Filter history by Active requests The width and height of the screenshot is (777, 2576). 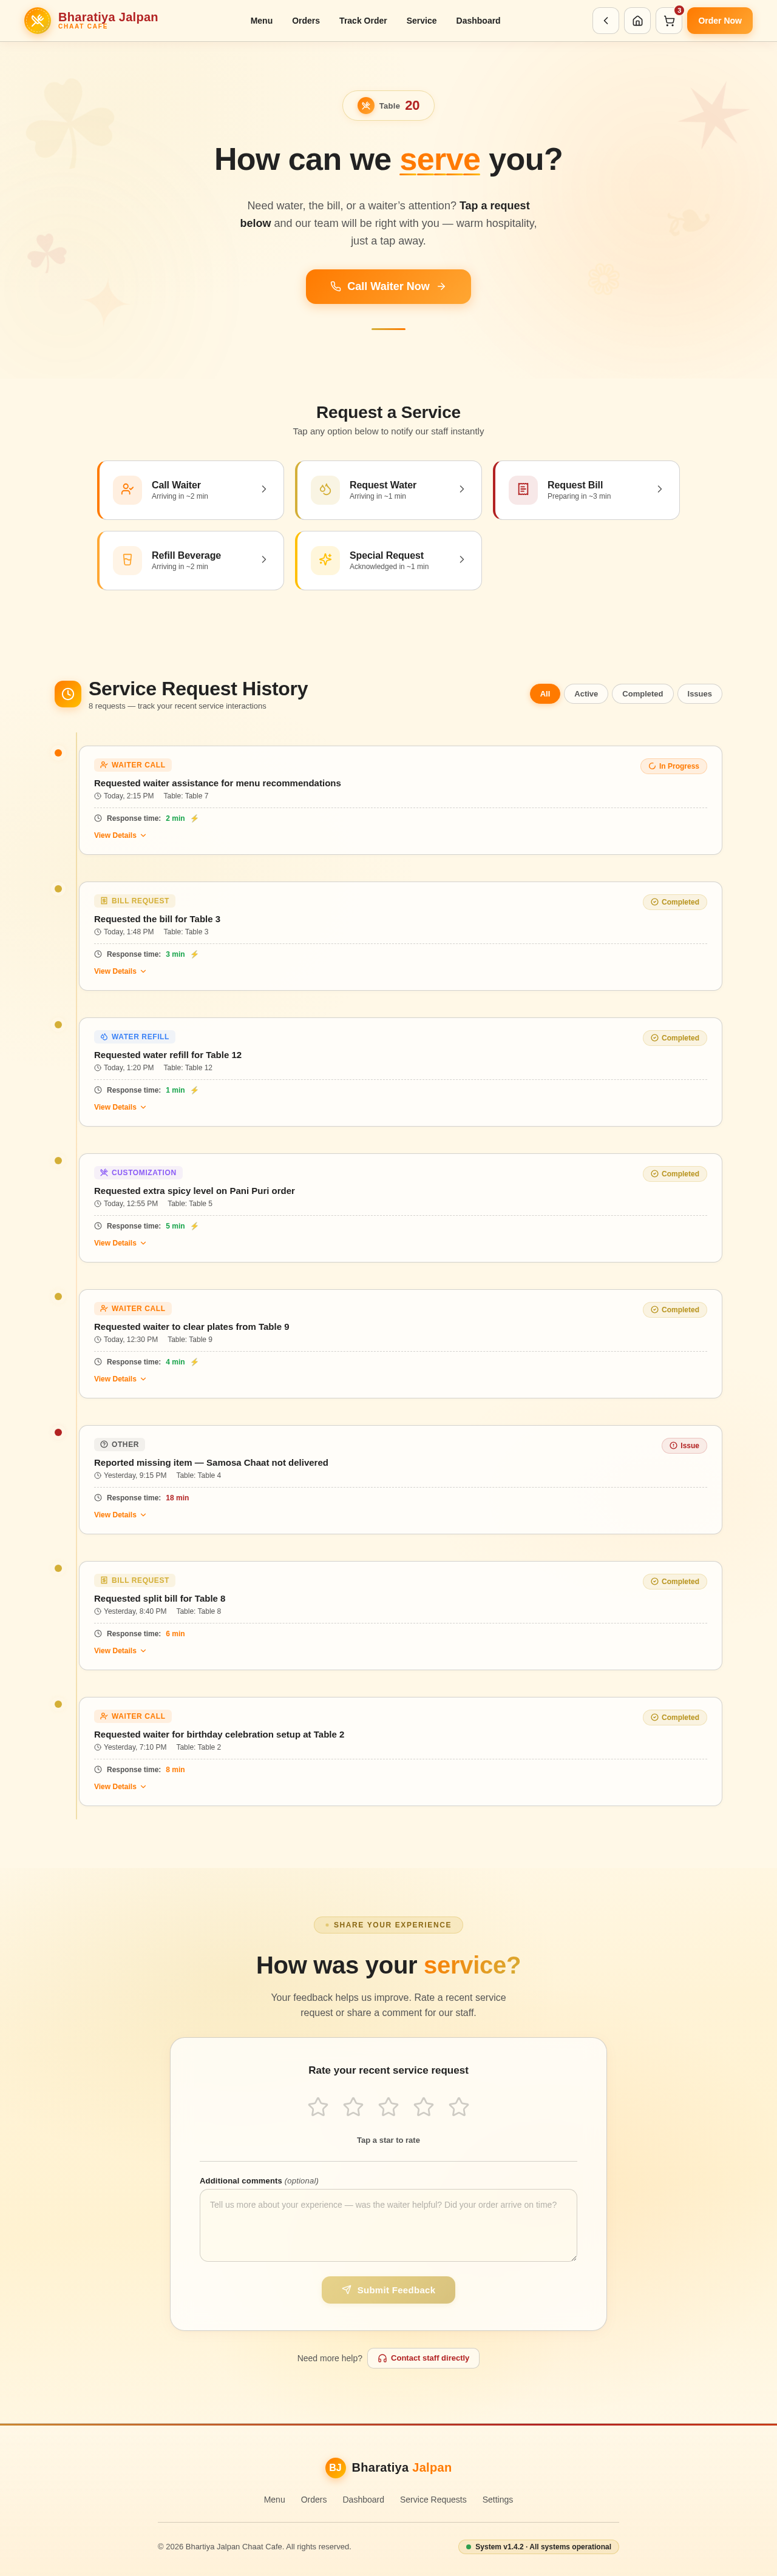click(586, 694)
